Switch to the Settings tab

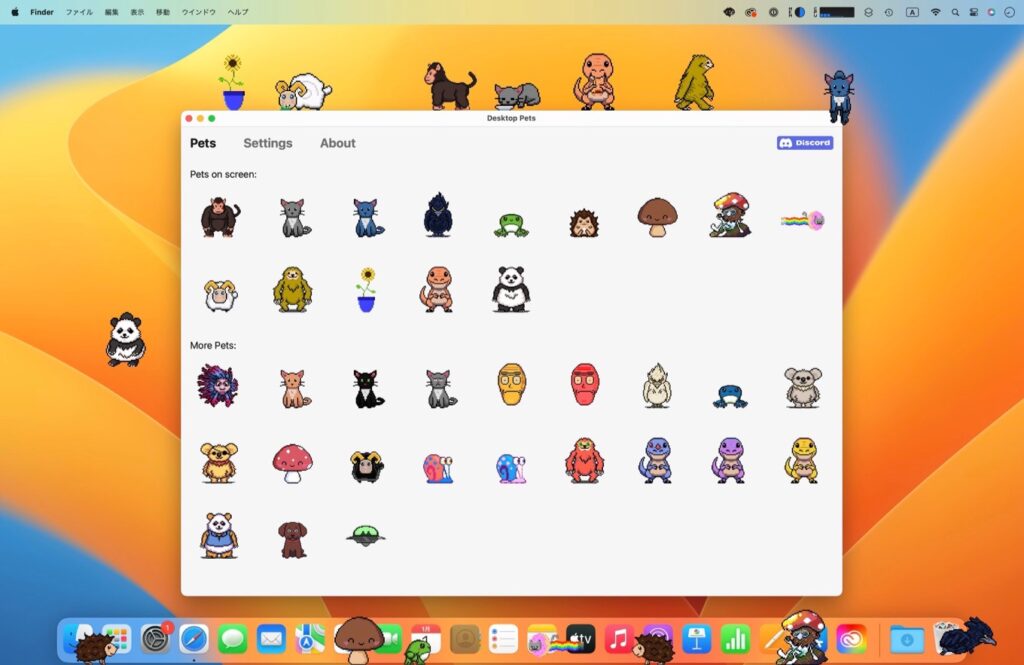point(267,143)
